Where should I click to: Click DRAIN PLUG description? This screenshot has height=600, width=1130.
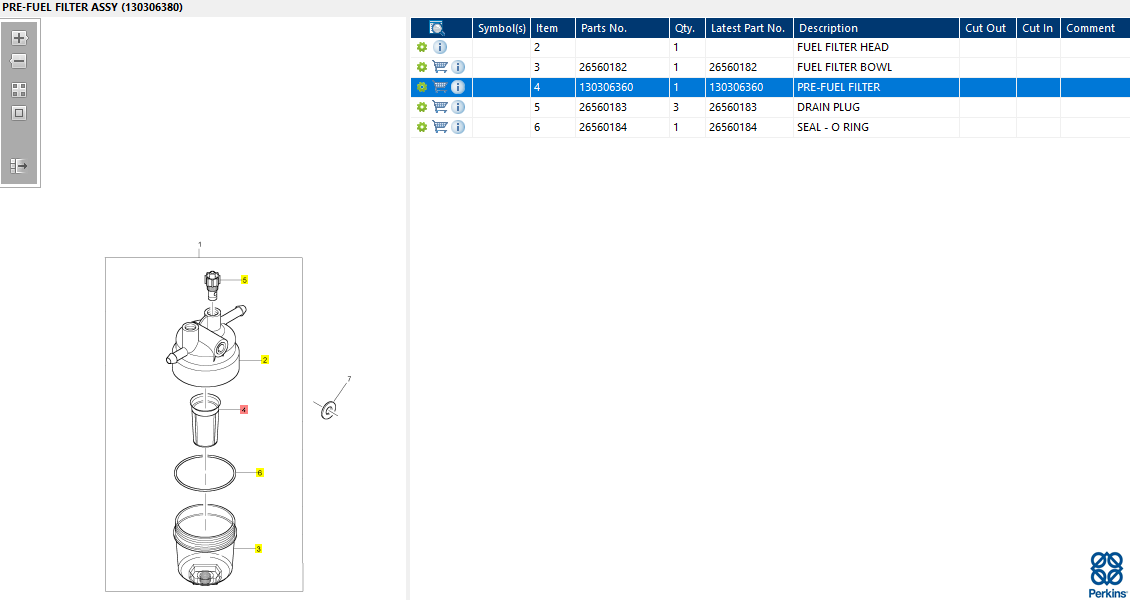pyautogui.click(x=828, y=107)
